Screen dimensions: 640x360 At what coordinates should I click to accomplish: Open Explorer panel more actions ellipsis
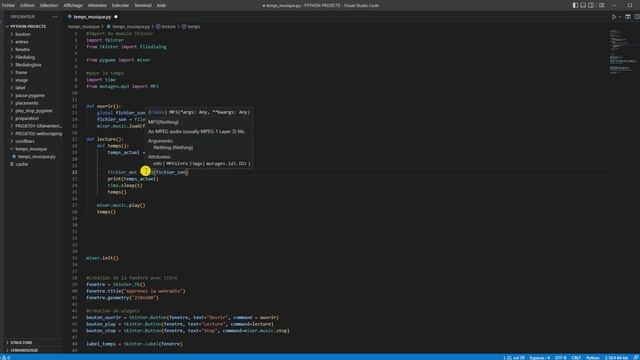[x=55, y=17]
